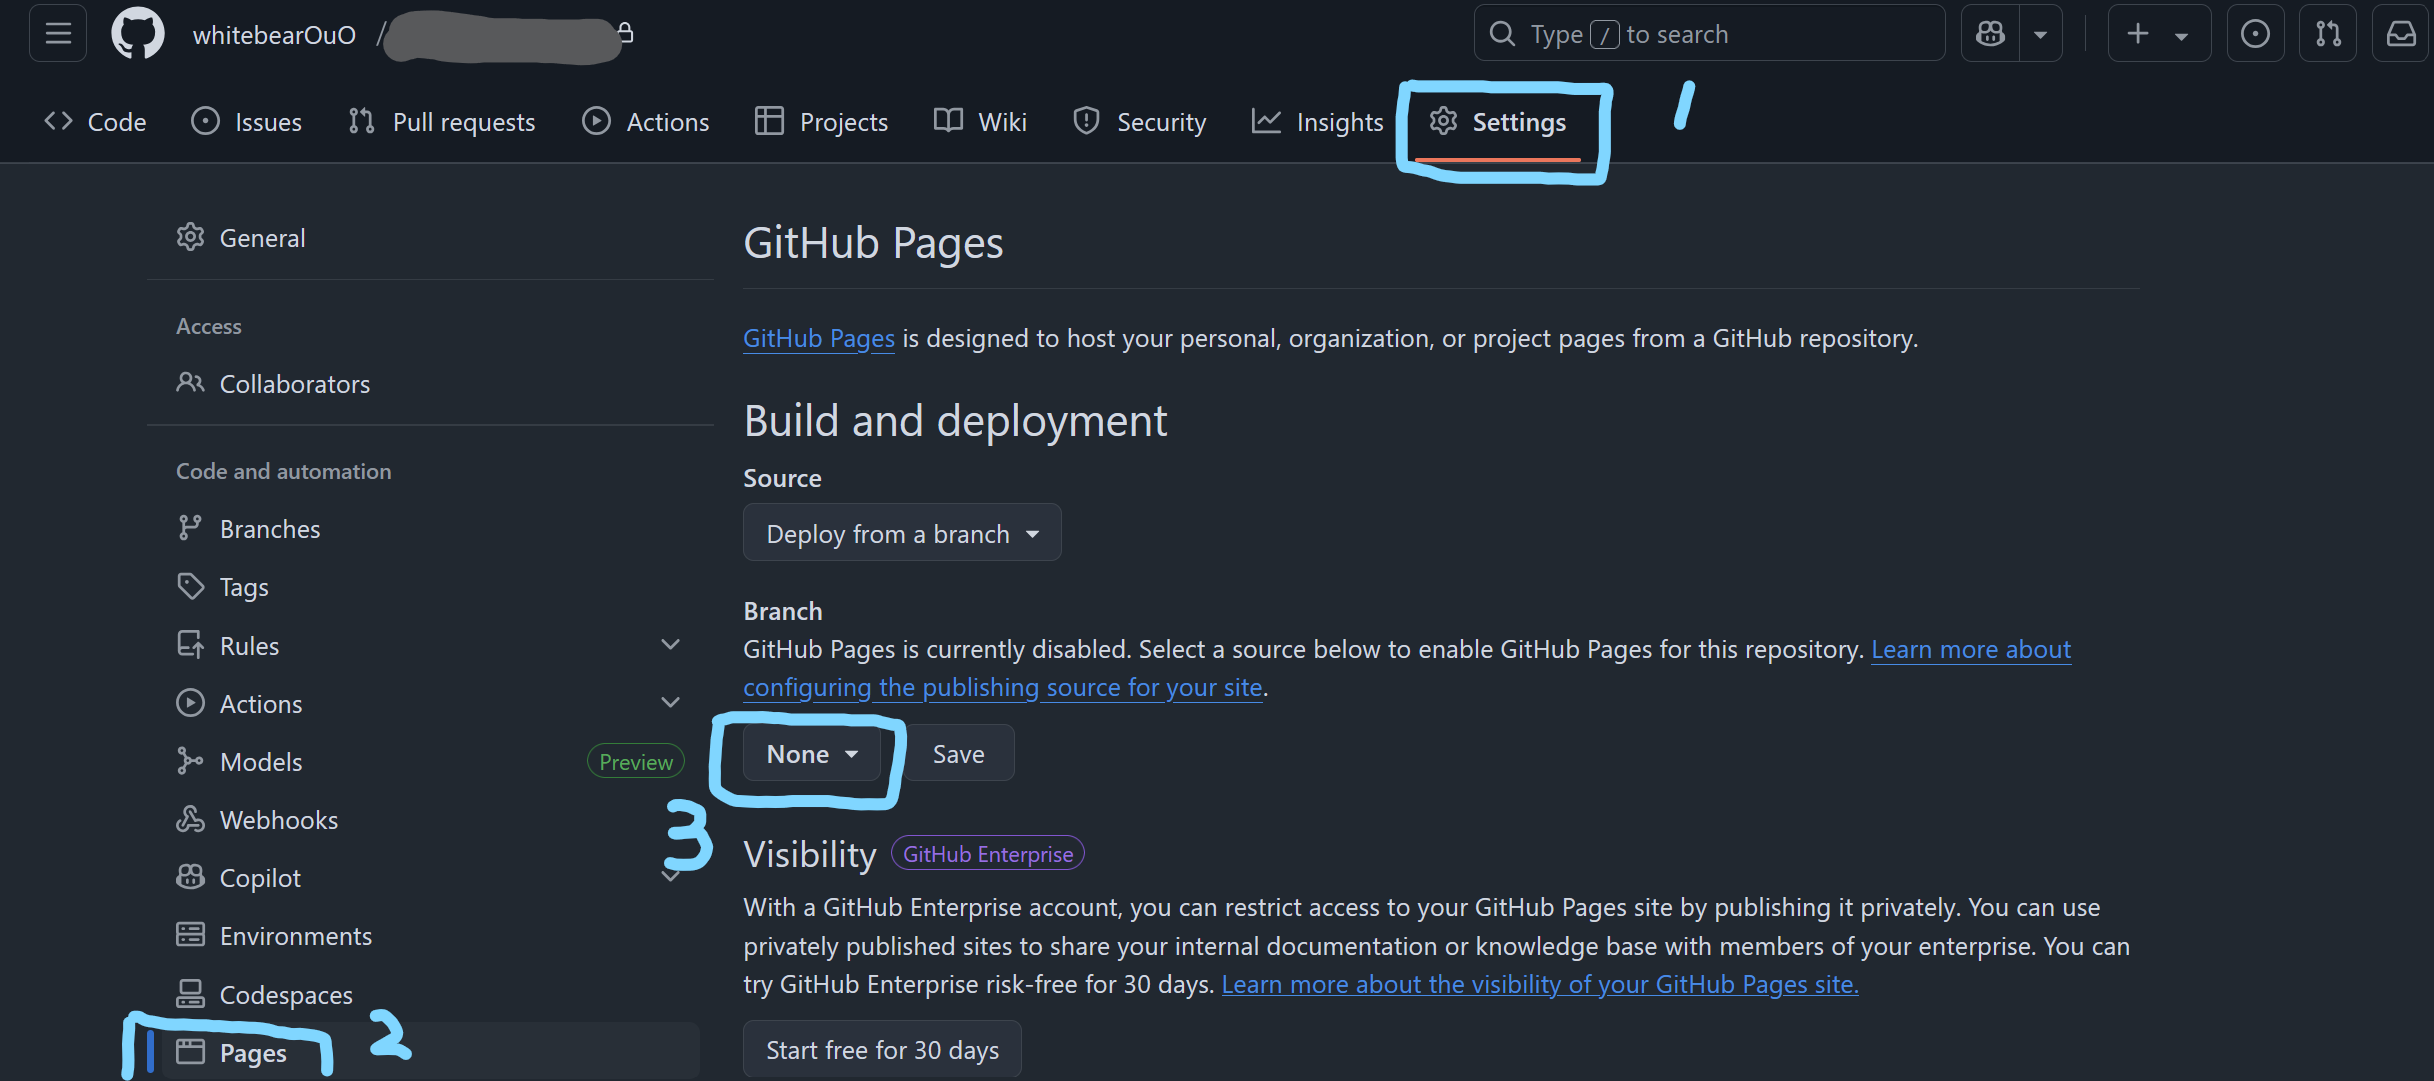The image size is (2434, 1081).
Task: Expand the Actions sidebar section
Action: coord(671,703)
